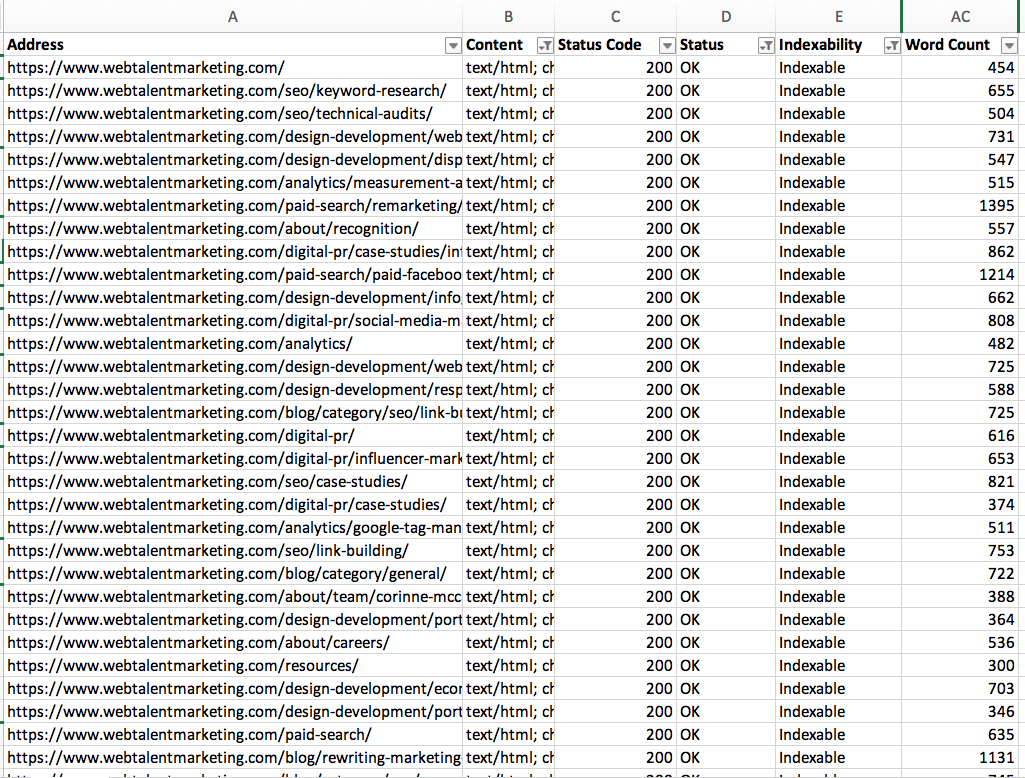Screen dimensions: 1025x778
Task: Select the digital-pr/influencer-mark address cell
Action: (x=233, y=459)
